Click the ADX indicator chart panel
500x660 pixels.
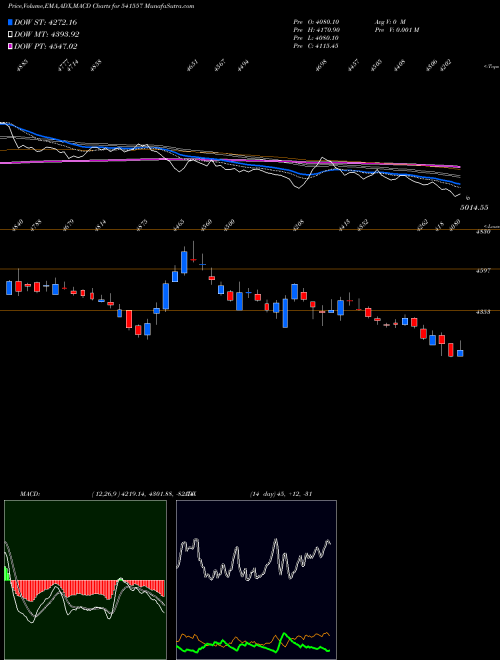(x=256, y=580)
